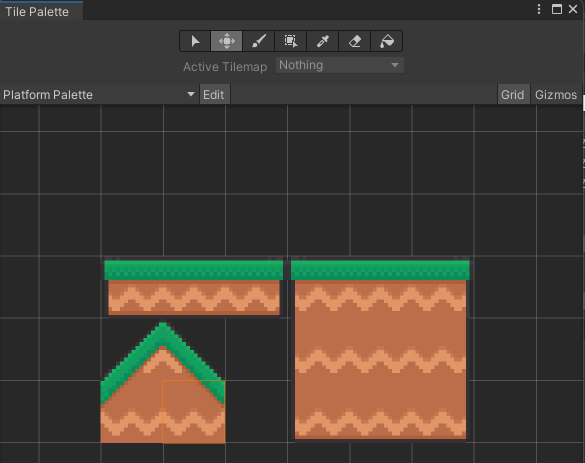Screen dimensions: 585x463
Task: Toggle palette Edit mode
Action: 214,95
